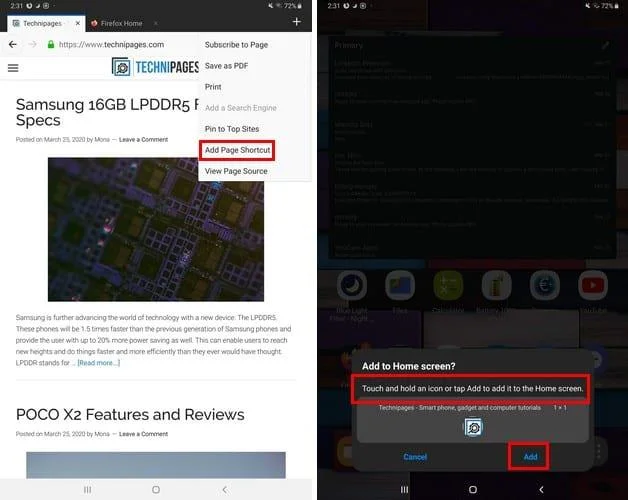Choose Save as PDF menu entry

[226, 66]
